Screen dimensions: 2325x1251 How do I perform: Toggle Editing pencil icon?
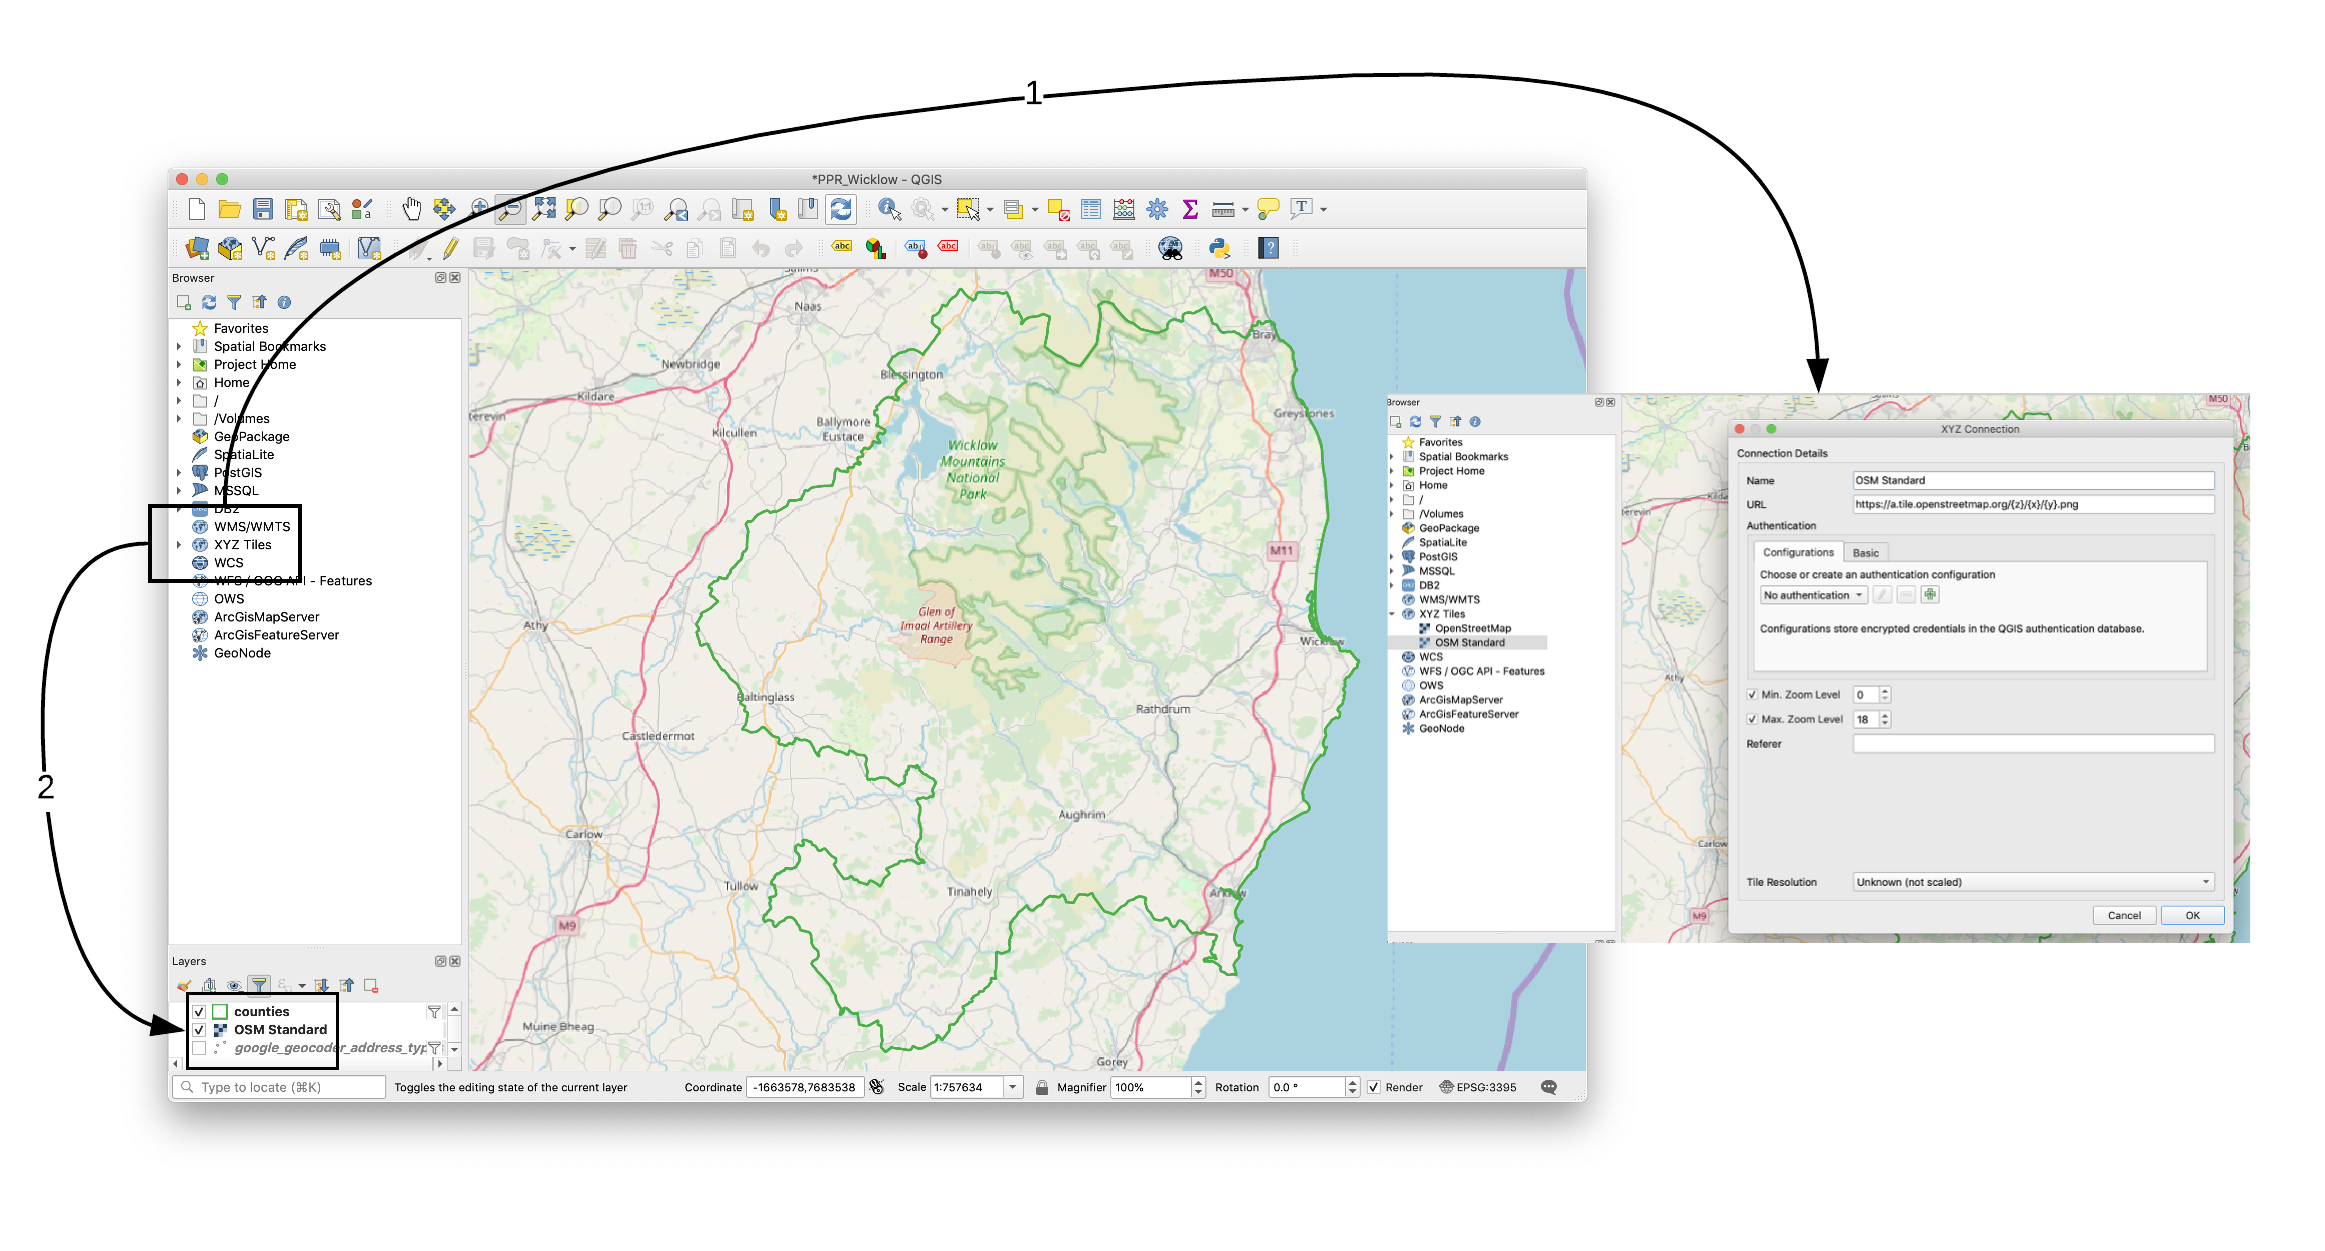click(450, 248)
